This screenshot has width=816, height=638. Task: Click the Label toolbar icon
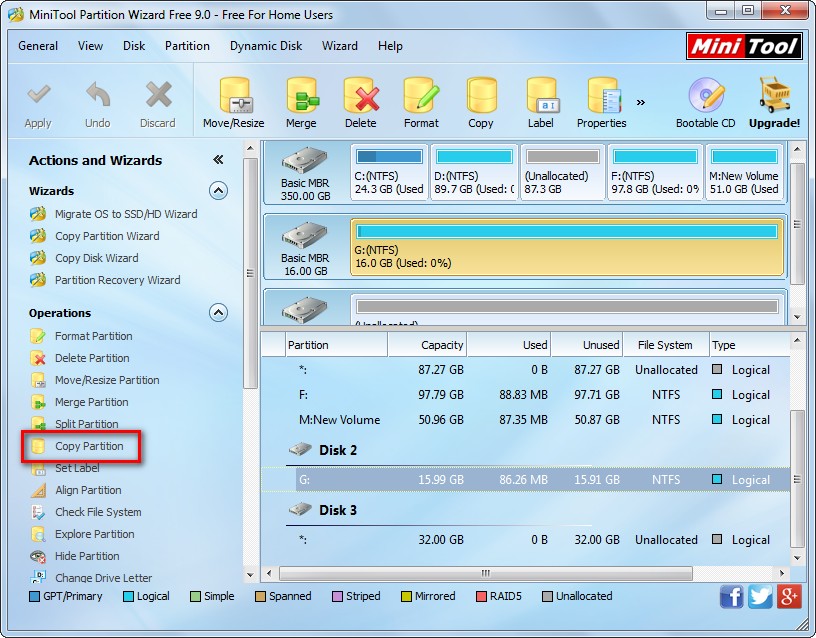click(541, 100)
